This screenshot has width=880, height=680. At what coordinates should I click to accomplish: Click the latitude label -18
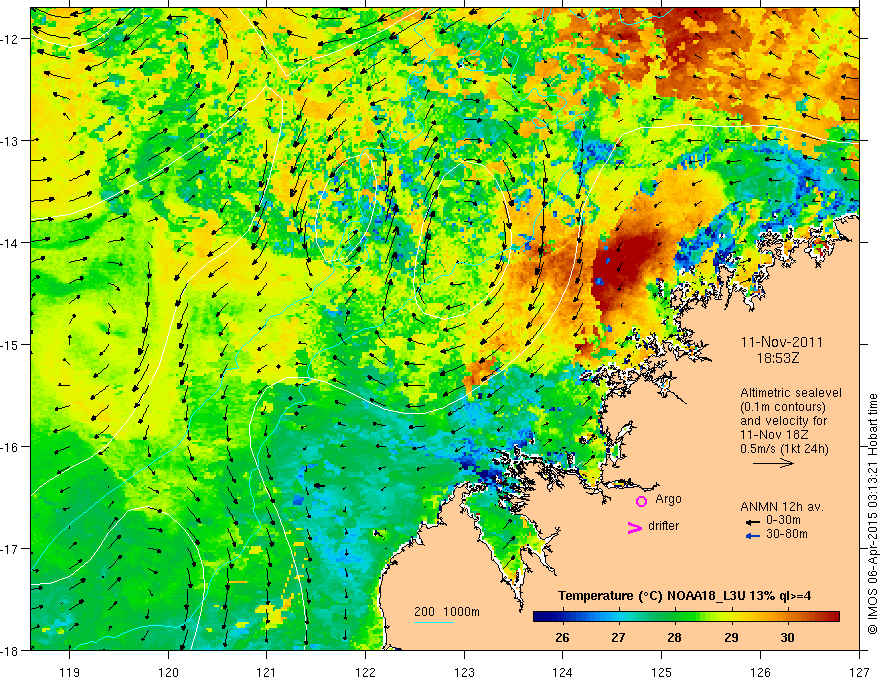pos(10,651)
